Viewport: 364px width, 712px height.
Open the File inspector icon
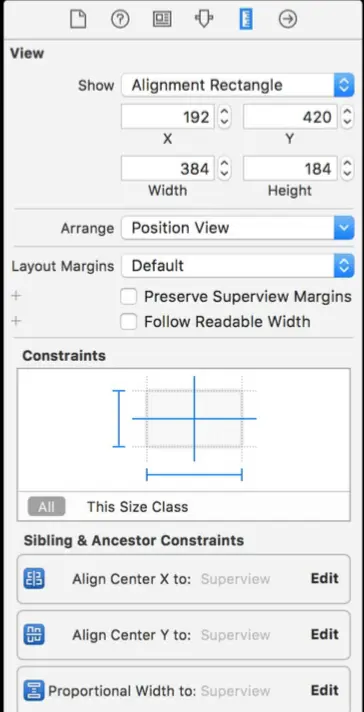(x=78, y=20)
